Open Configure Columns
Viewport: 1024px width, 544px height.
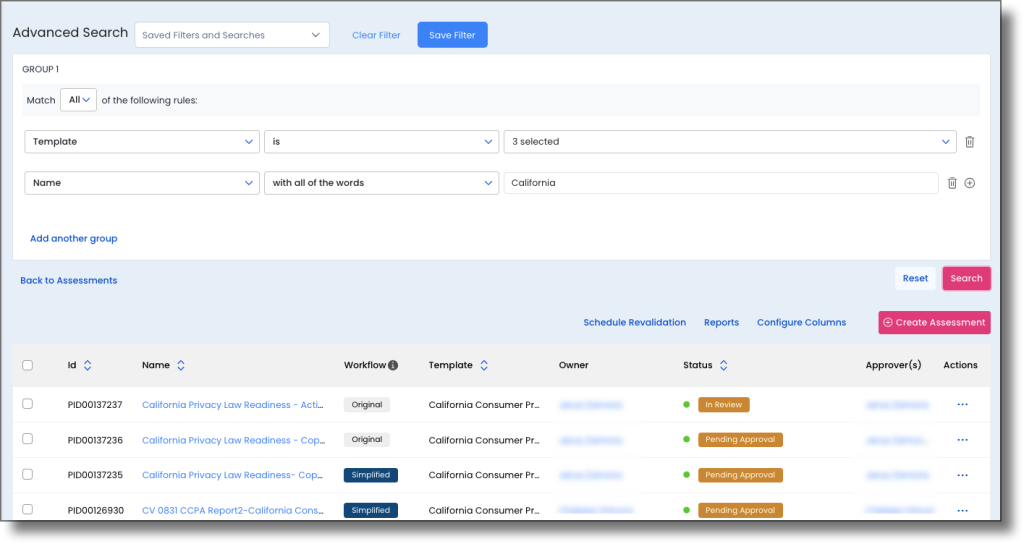[x=801, y=323]
